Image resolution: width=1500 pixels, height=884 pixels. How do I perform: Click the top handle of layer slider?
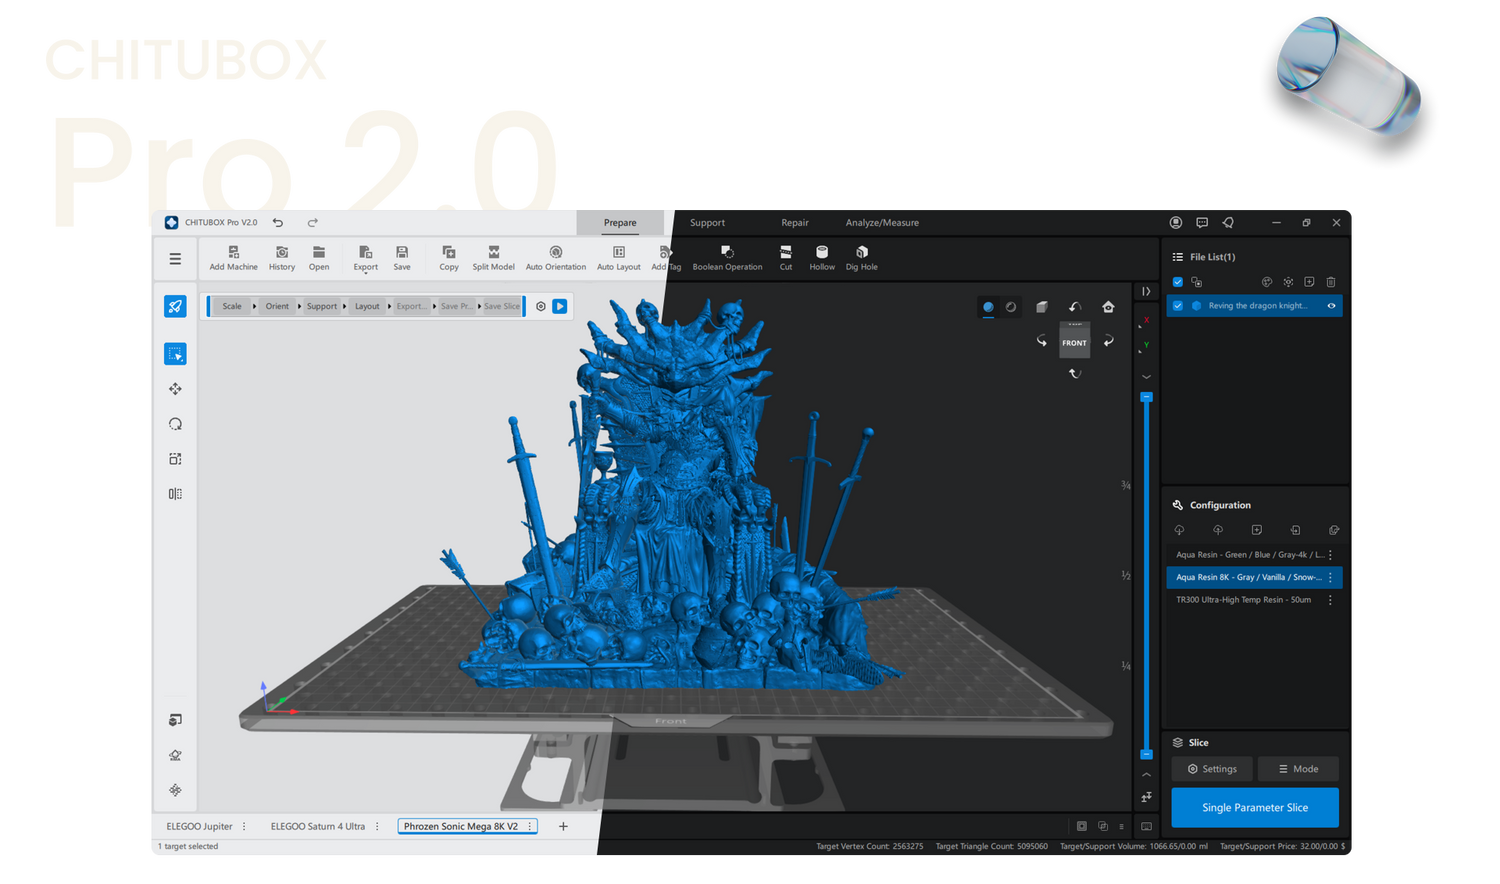point(1147,397)
